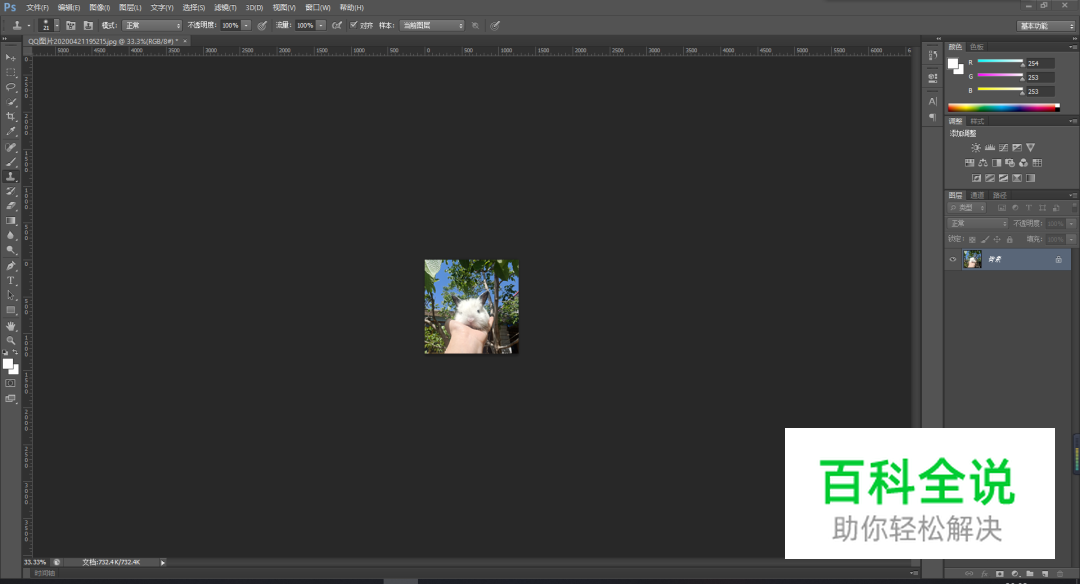Click the 33.33% zoom level field
Screen dimensions: 1080x584
click(34, 562)
